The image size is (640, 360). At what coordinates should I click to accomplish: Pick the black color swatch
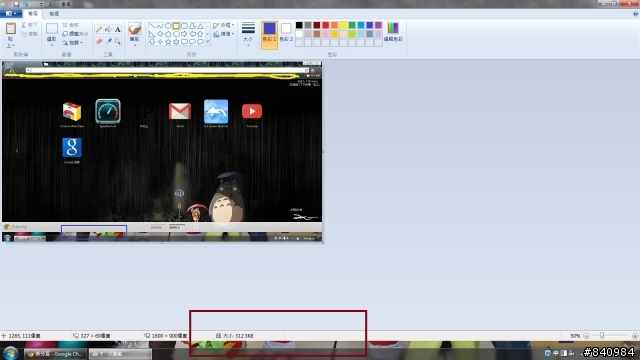click(299, 25)
